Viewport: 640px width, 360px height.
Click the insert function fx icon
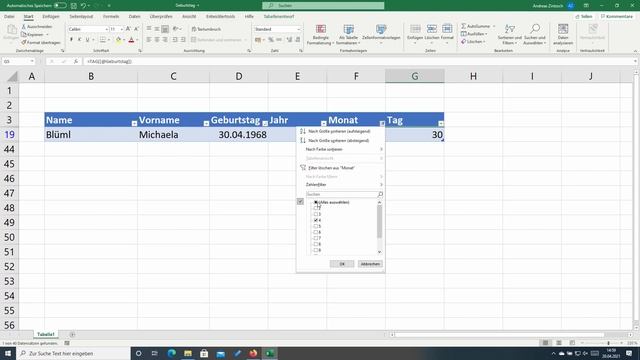point(76,61)
